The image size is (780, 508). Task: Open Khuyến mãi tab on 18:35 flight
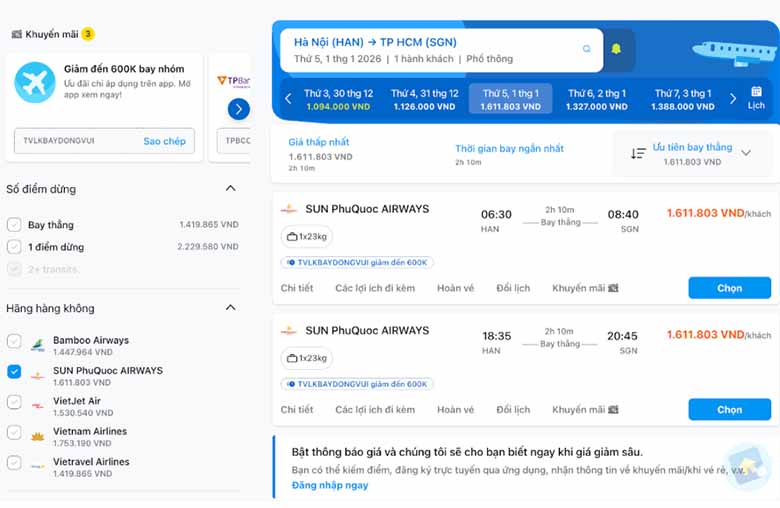point(585,409)
